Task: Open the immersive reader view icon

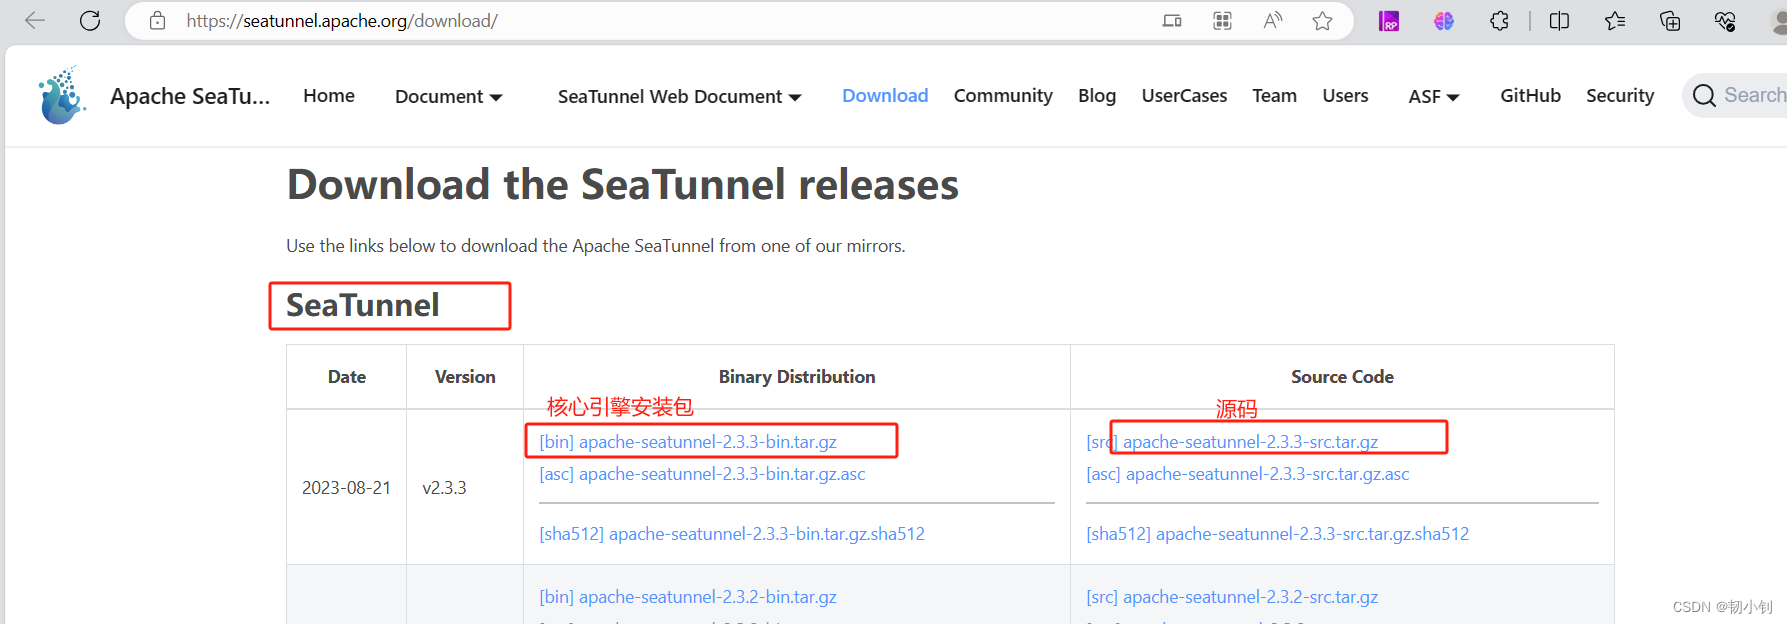Action: pyautogui.click(x=1172, y=21)
